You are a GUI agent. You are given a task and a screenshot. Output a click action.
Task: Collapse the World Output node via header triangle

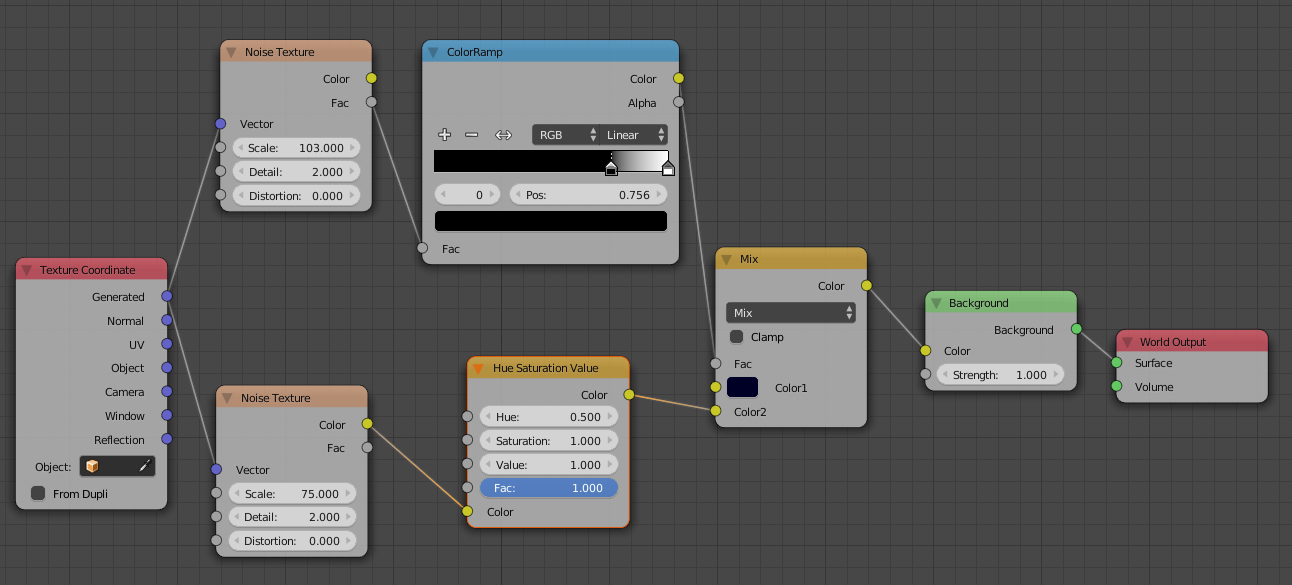1127,342
